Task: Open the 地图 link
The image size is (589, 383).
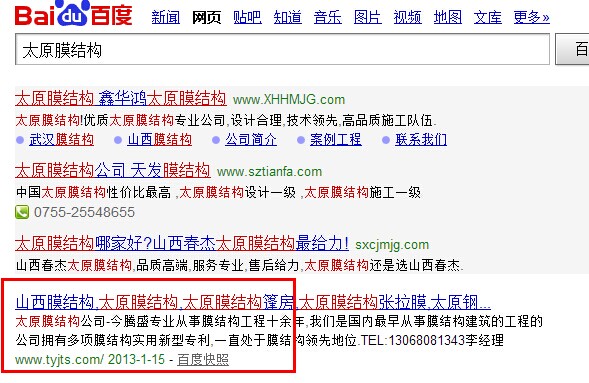Action: [448, 17]
